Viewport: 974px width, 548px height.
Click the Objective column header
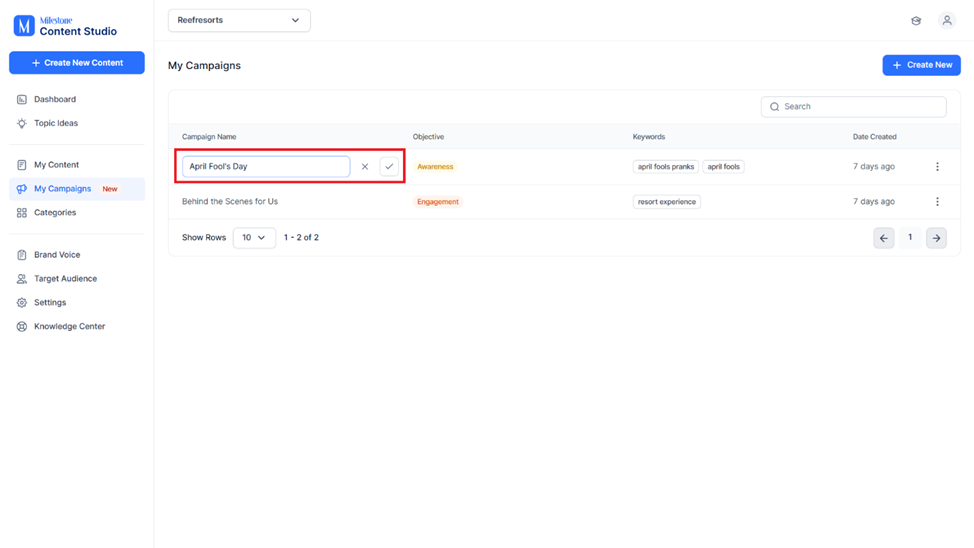tap(429, 137)
